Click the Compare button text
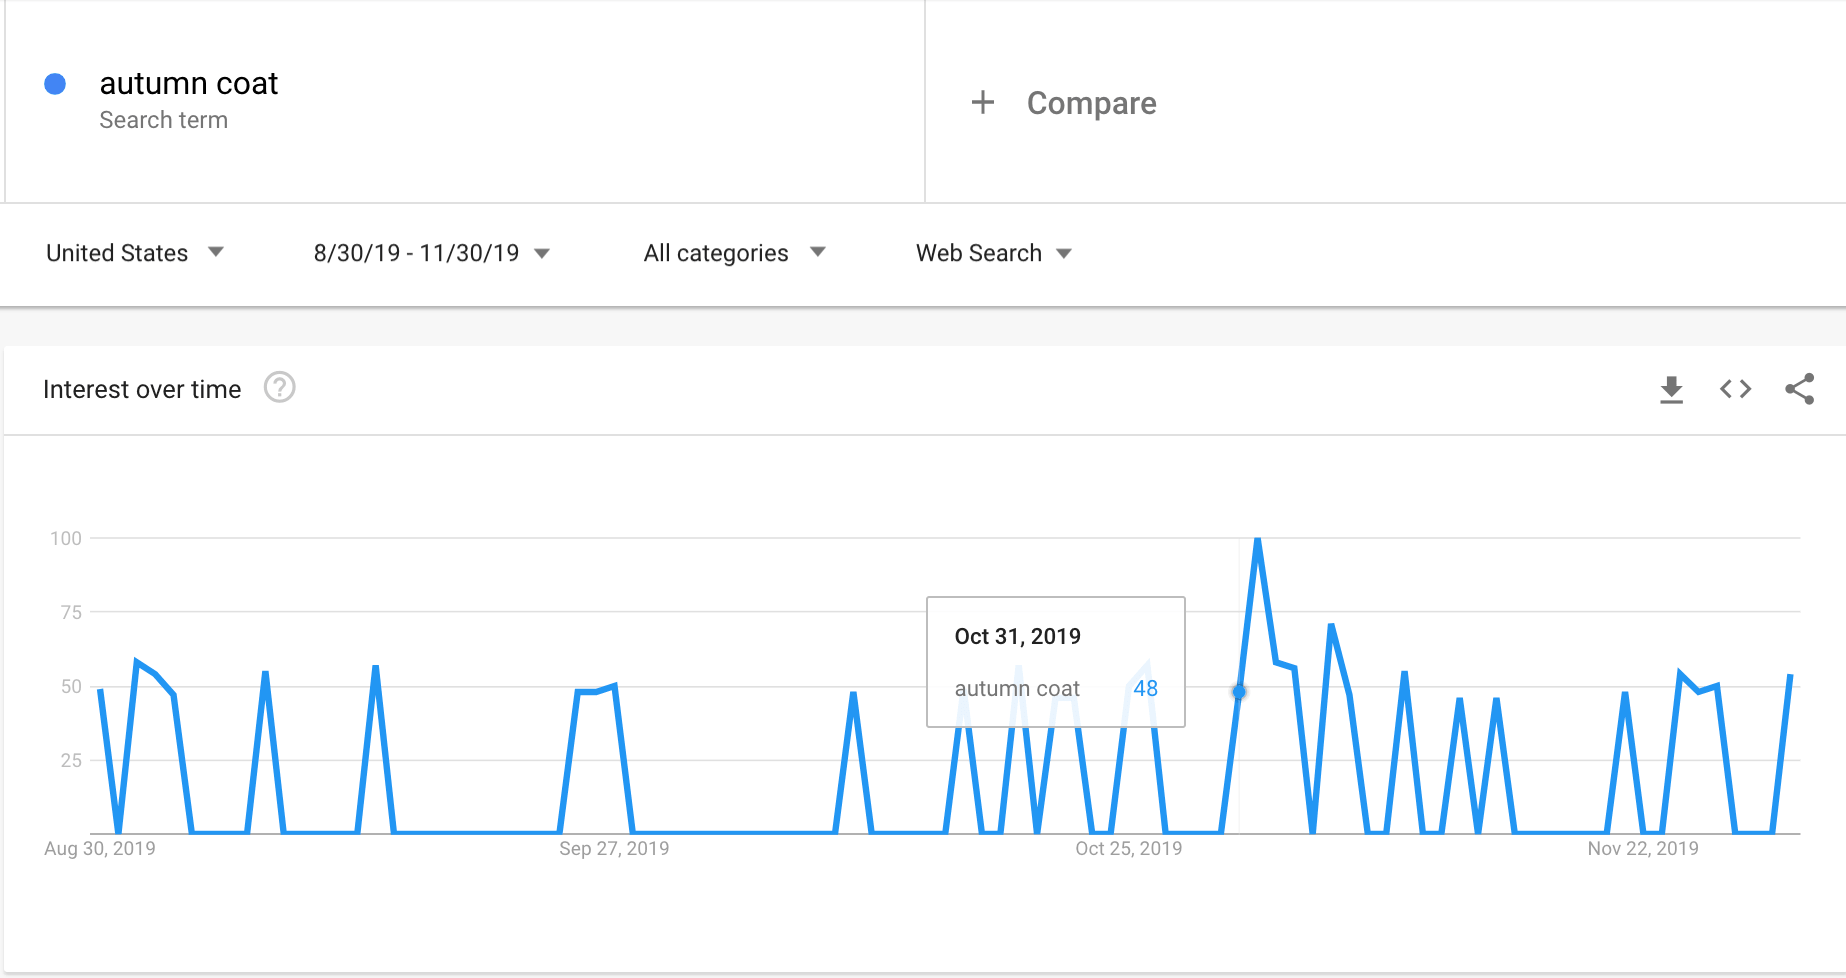The height and width of the screenshot is (978, 1846). (x=1091, y=103)
